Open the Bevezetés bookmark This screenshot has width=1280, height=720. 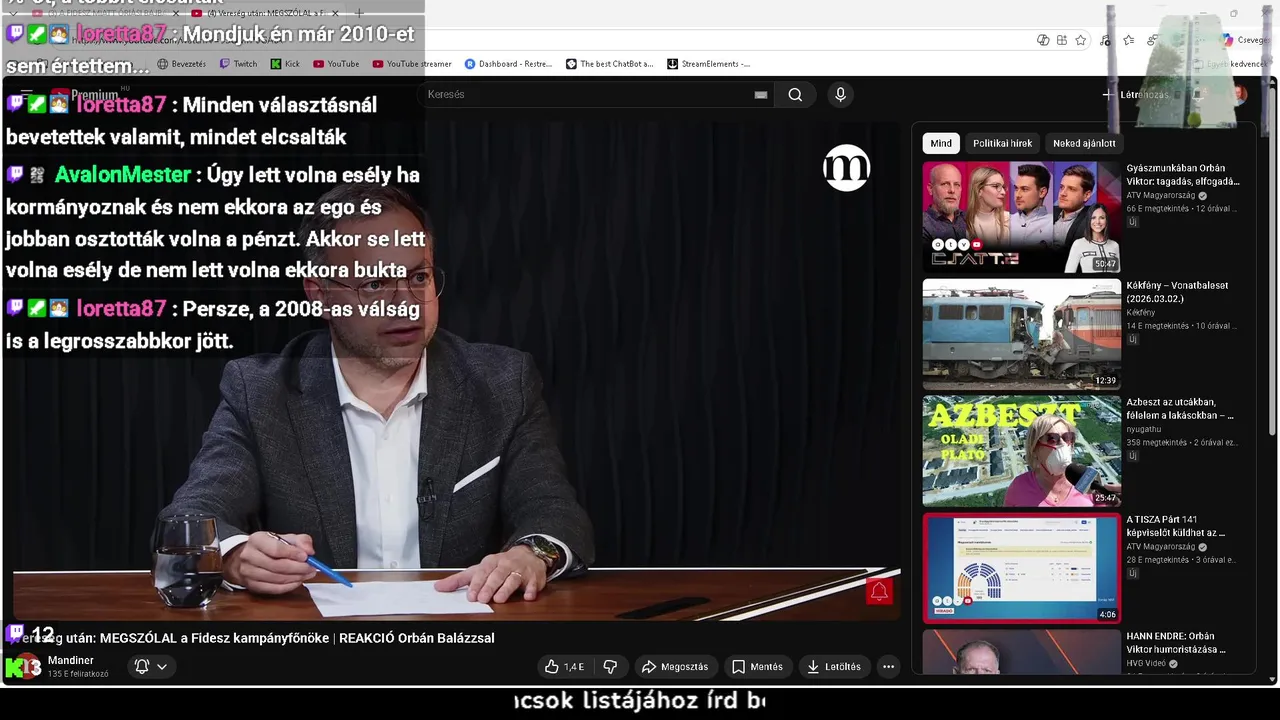point(182,64)
